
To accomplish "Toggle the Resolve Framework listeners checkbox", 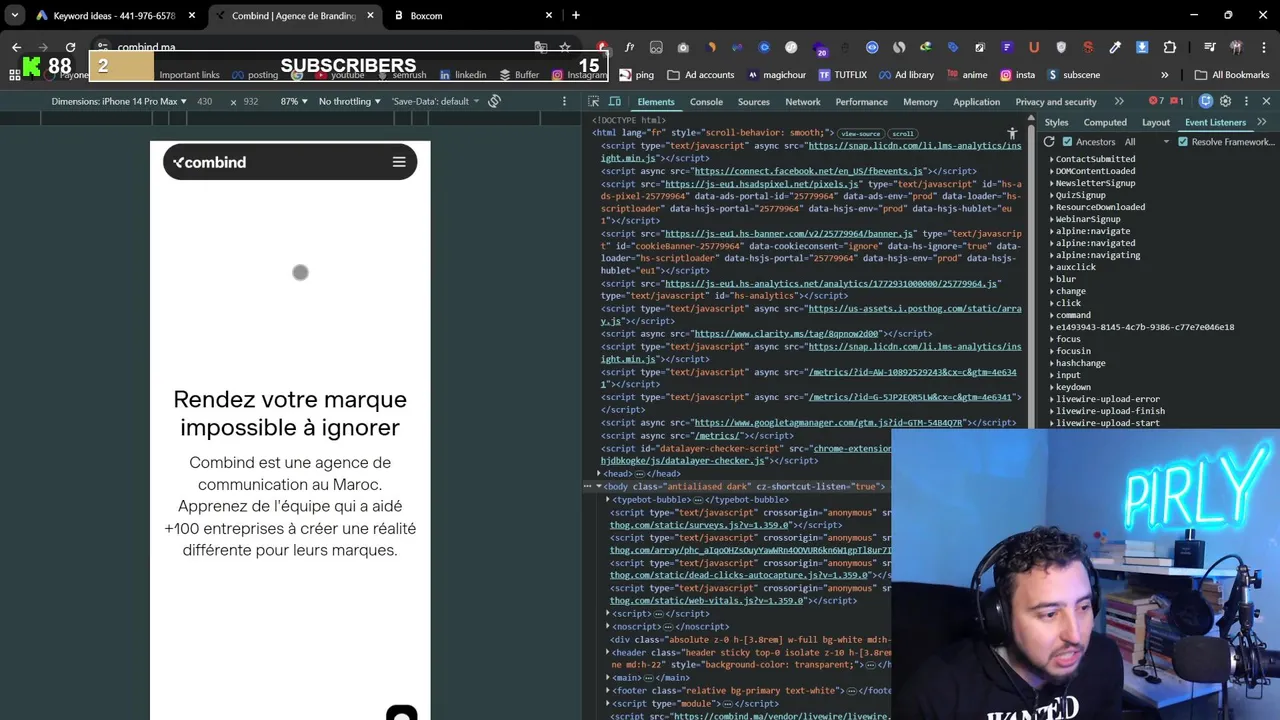I will click(1183, 142).
